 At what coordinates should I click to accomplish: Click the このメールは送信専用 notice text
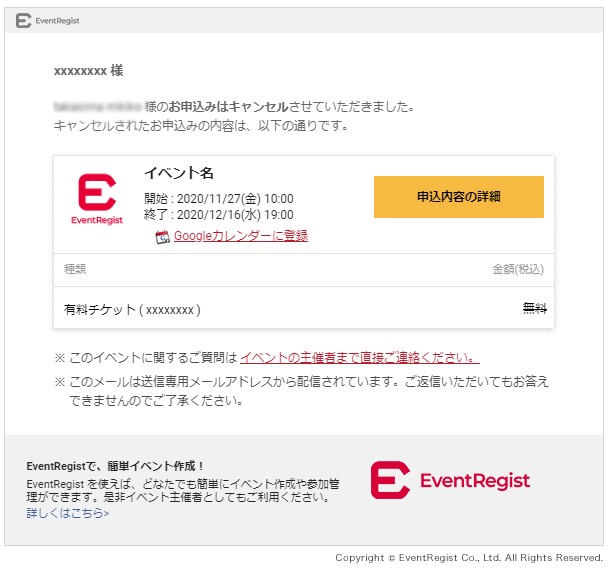click(309, 391)
